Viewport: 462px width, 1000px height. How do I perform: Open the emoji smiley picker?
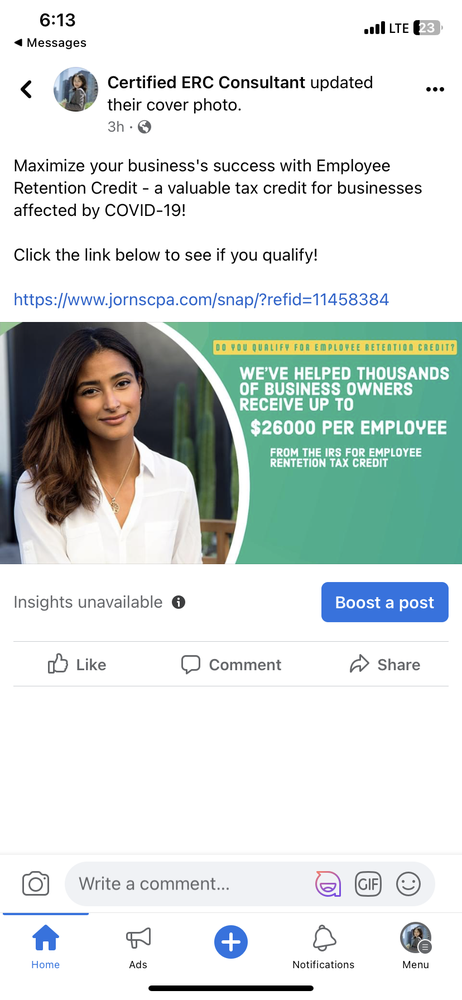pyautogui.click(x=408, y=884)
